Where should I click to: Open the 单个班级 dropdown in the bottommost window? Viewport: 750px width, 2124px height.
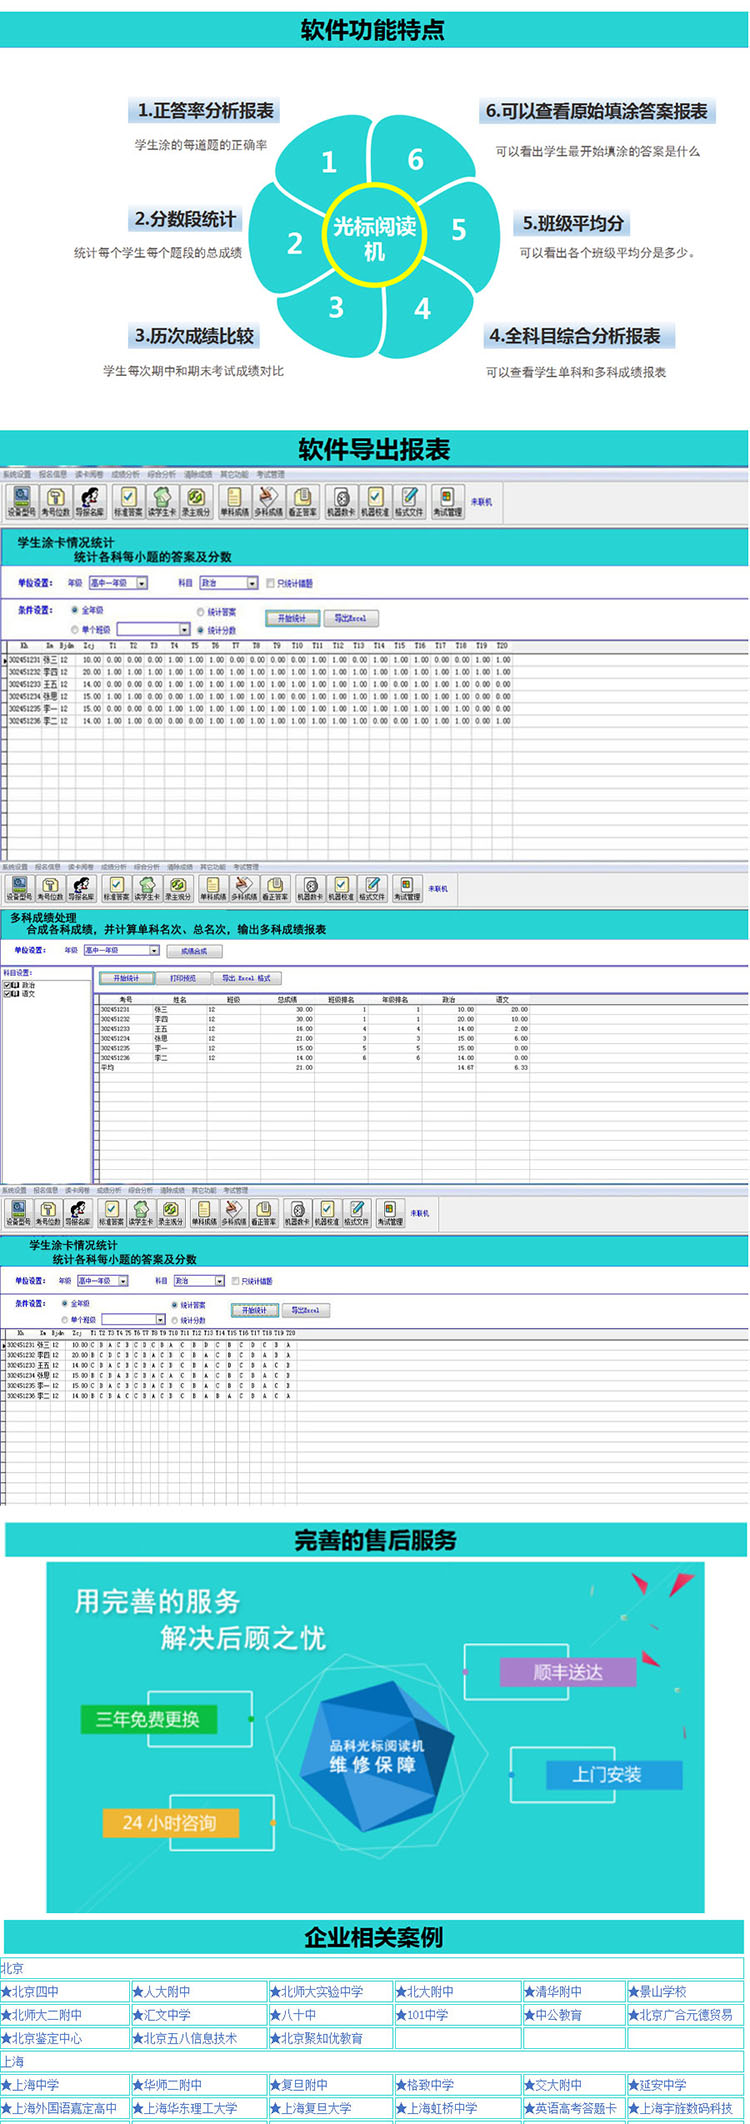point(159,1320)
